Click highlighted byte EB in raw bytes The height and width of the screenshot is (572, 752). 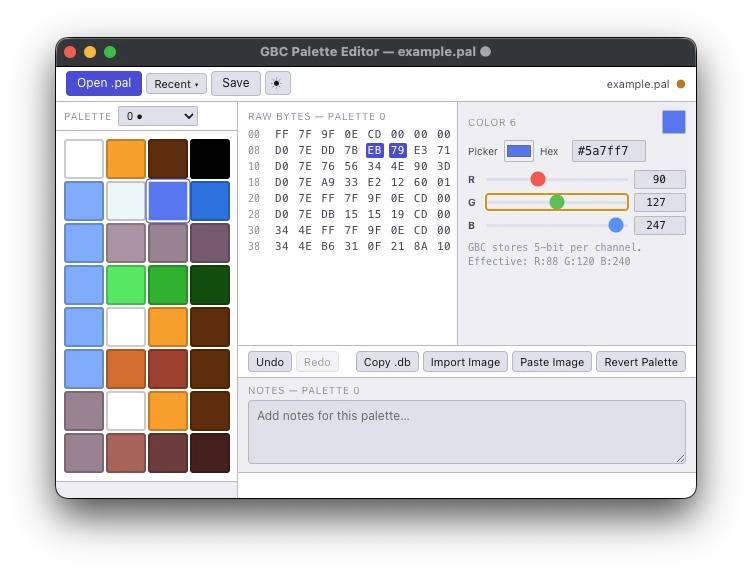(x=374, y=150)
